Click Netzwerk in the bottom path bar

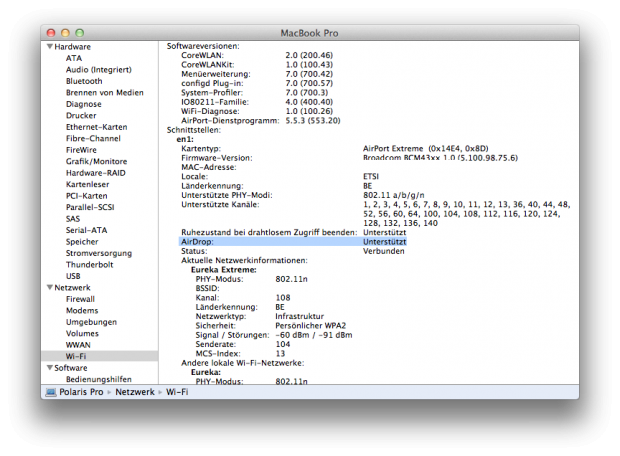[135, 392]
